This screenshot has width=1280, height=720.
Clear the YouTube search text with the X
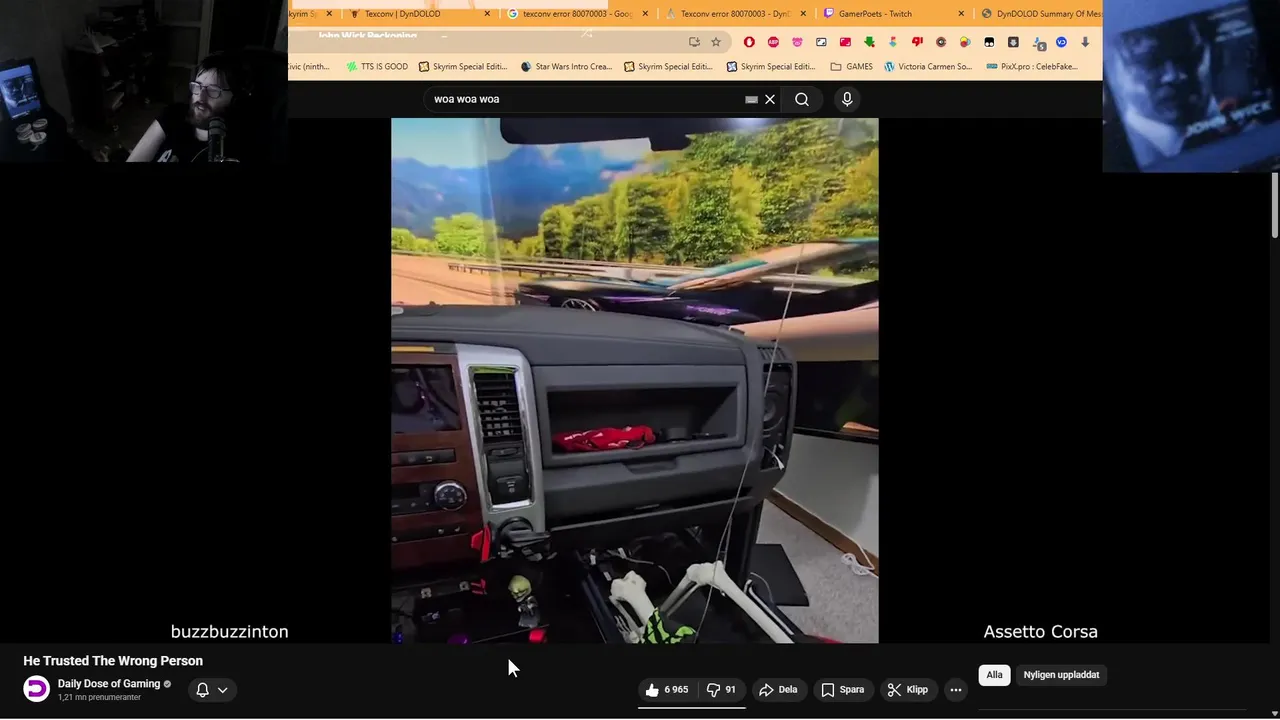[770, 99]
